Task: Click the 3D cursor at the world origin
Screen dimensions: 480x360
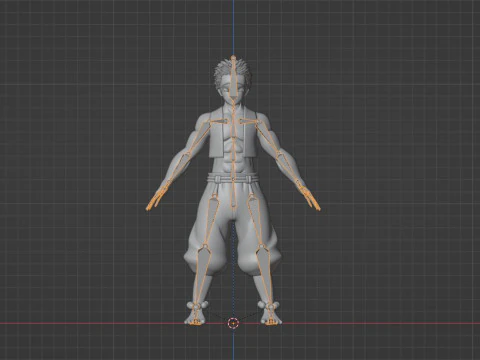Action: (x=233, y=323)
